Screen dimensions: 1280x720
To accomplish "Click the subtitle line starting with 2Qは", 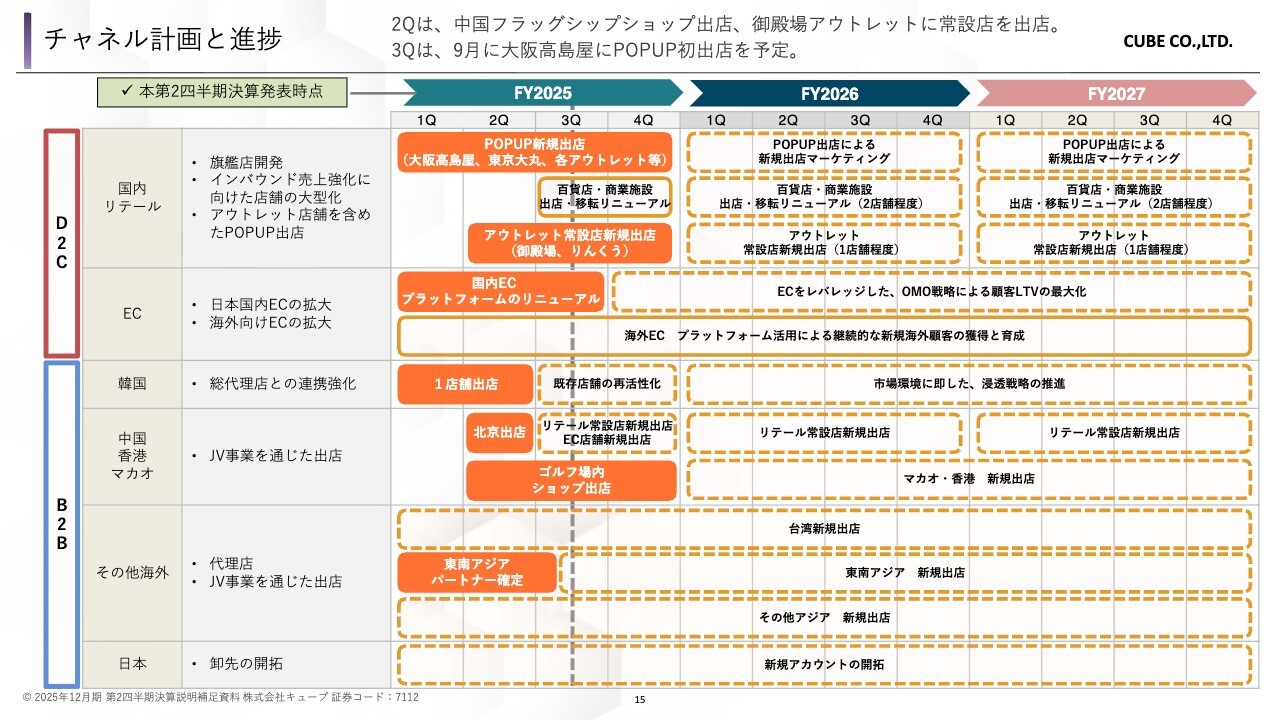I will pyautogui.click(x=726, y=23).
